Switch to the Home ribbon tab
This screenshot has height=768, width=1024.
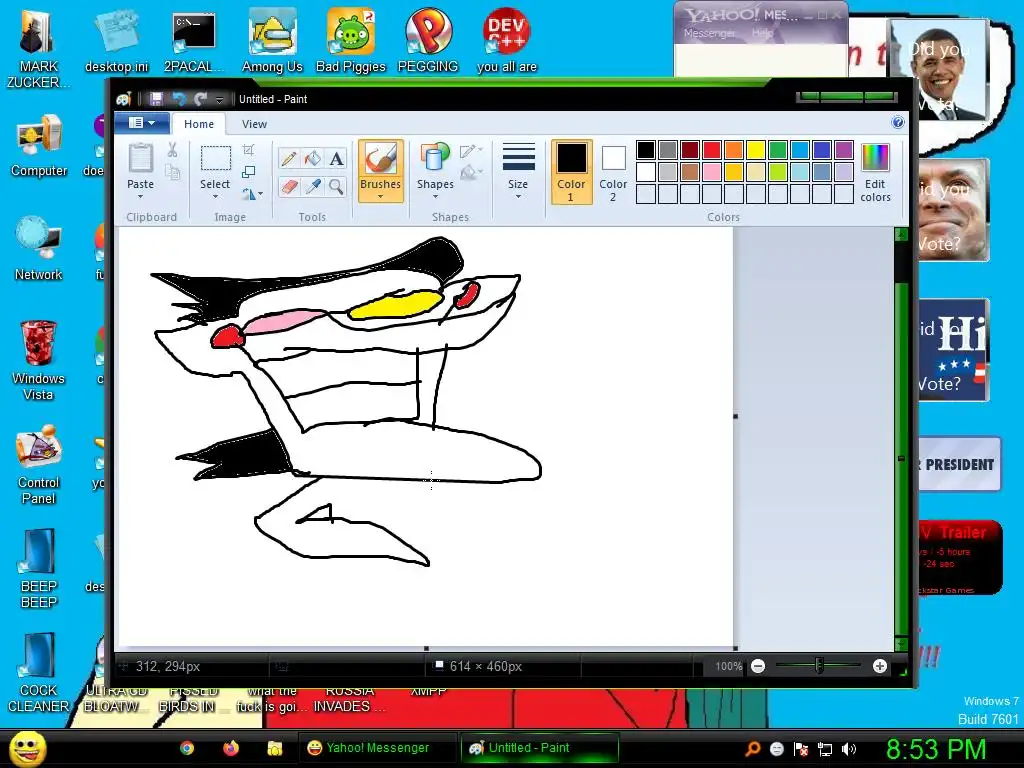(199, 124)
